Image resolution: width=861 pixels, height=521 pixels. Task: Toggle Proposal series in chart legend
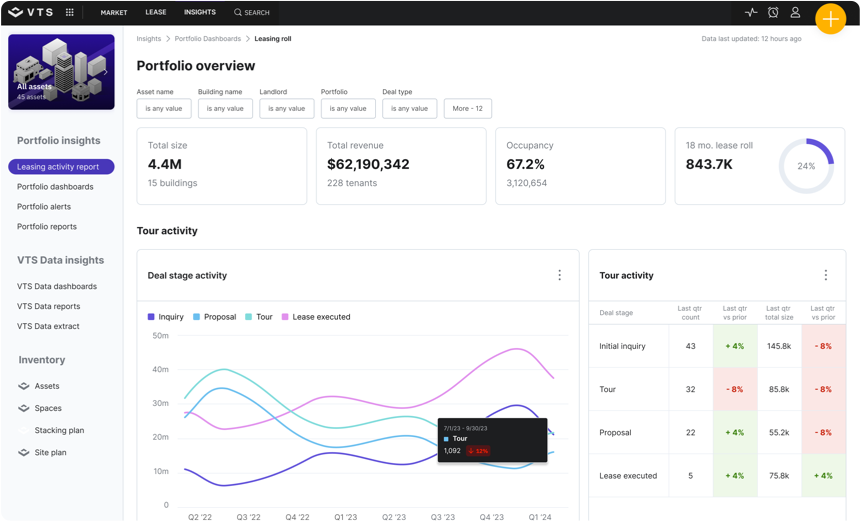point(214,317)
